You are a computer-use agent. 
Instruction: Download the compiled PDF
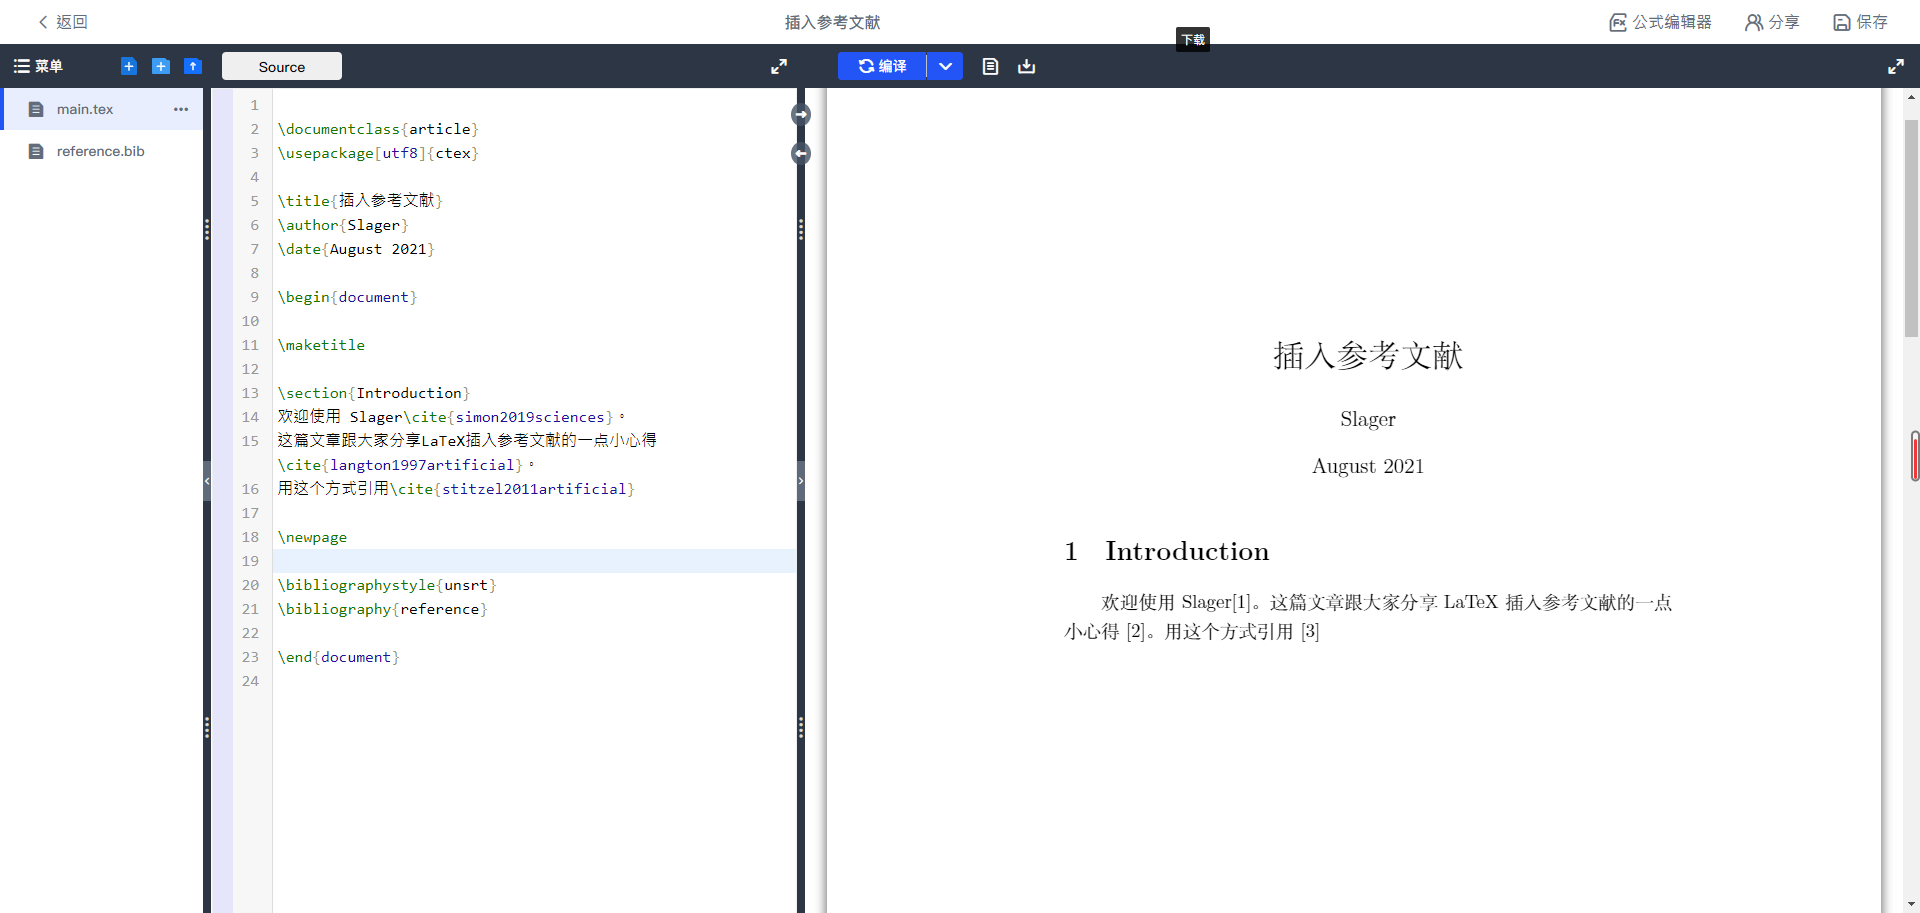pos(1026,66)
